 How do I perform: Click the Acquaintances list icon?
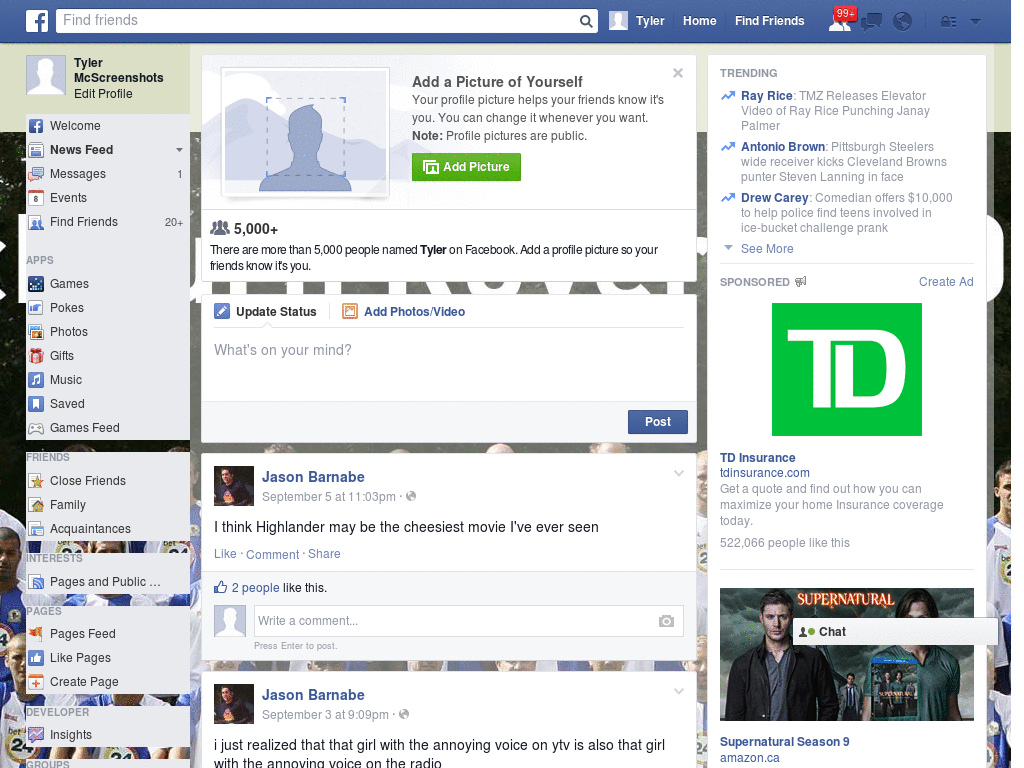coord(36,529)
